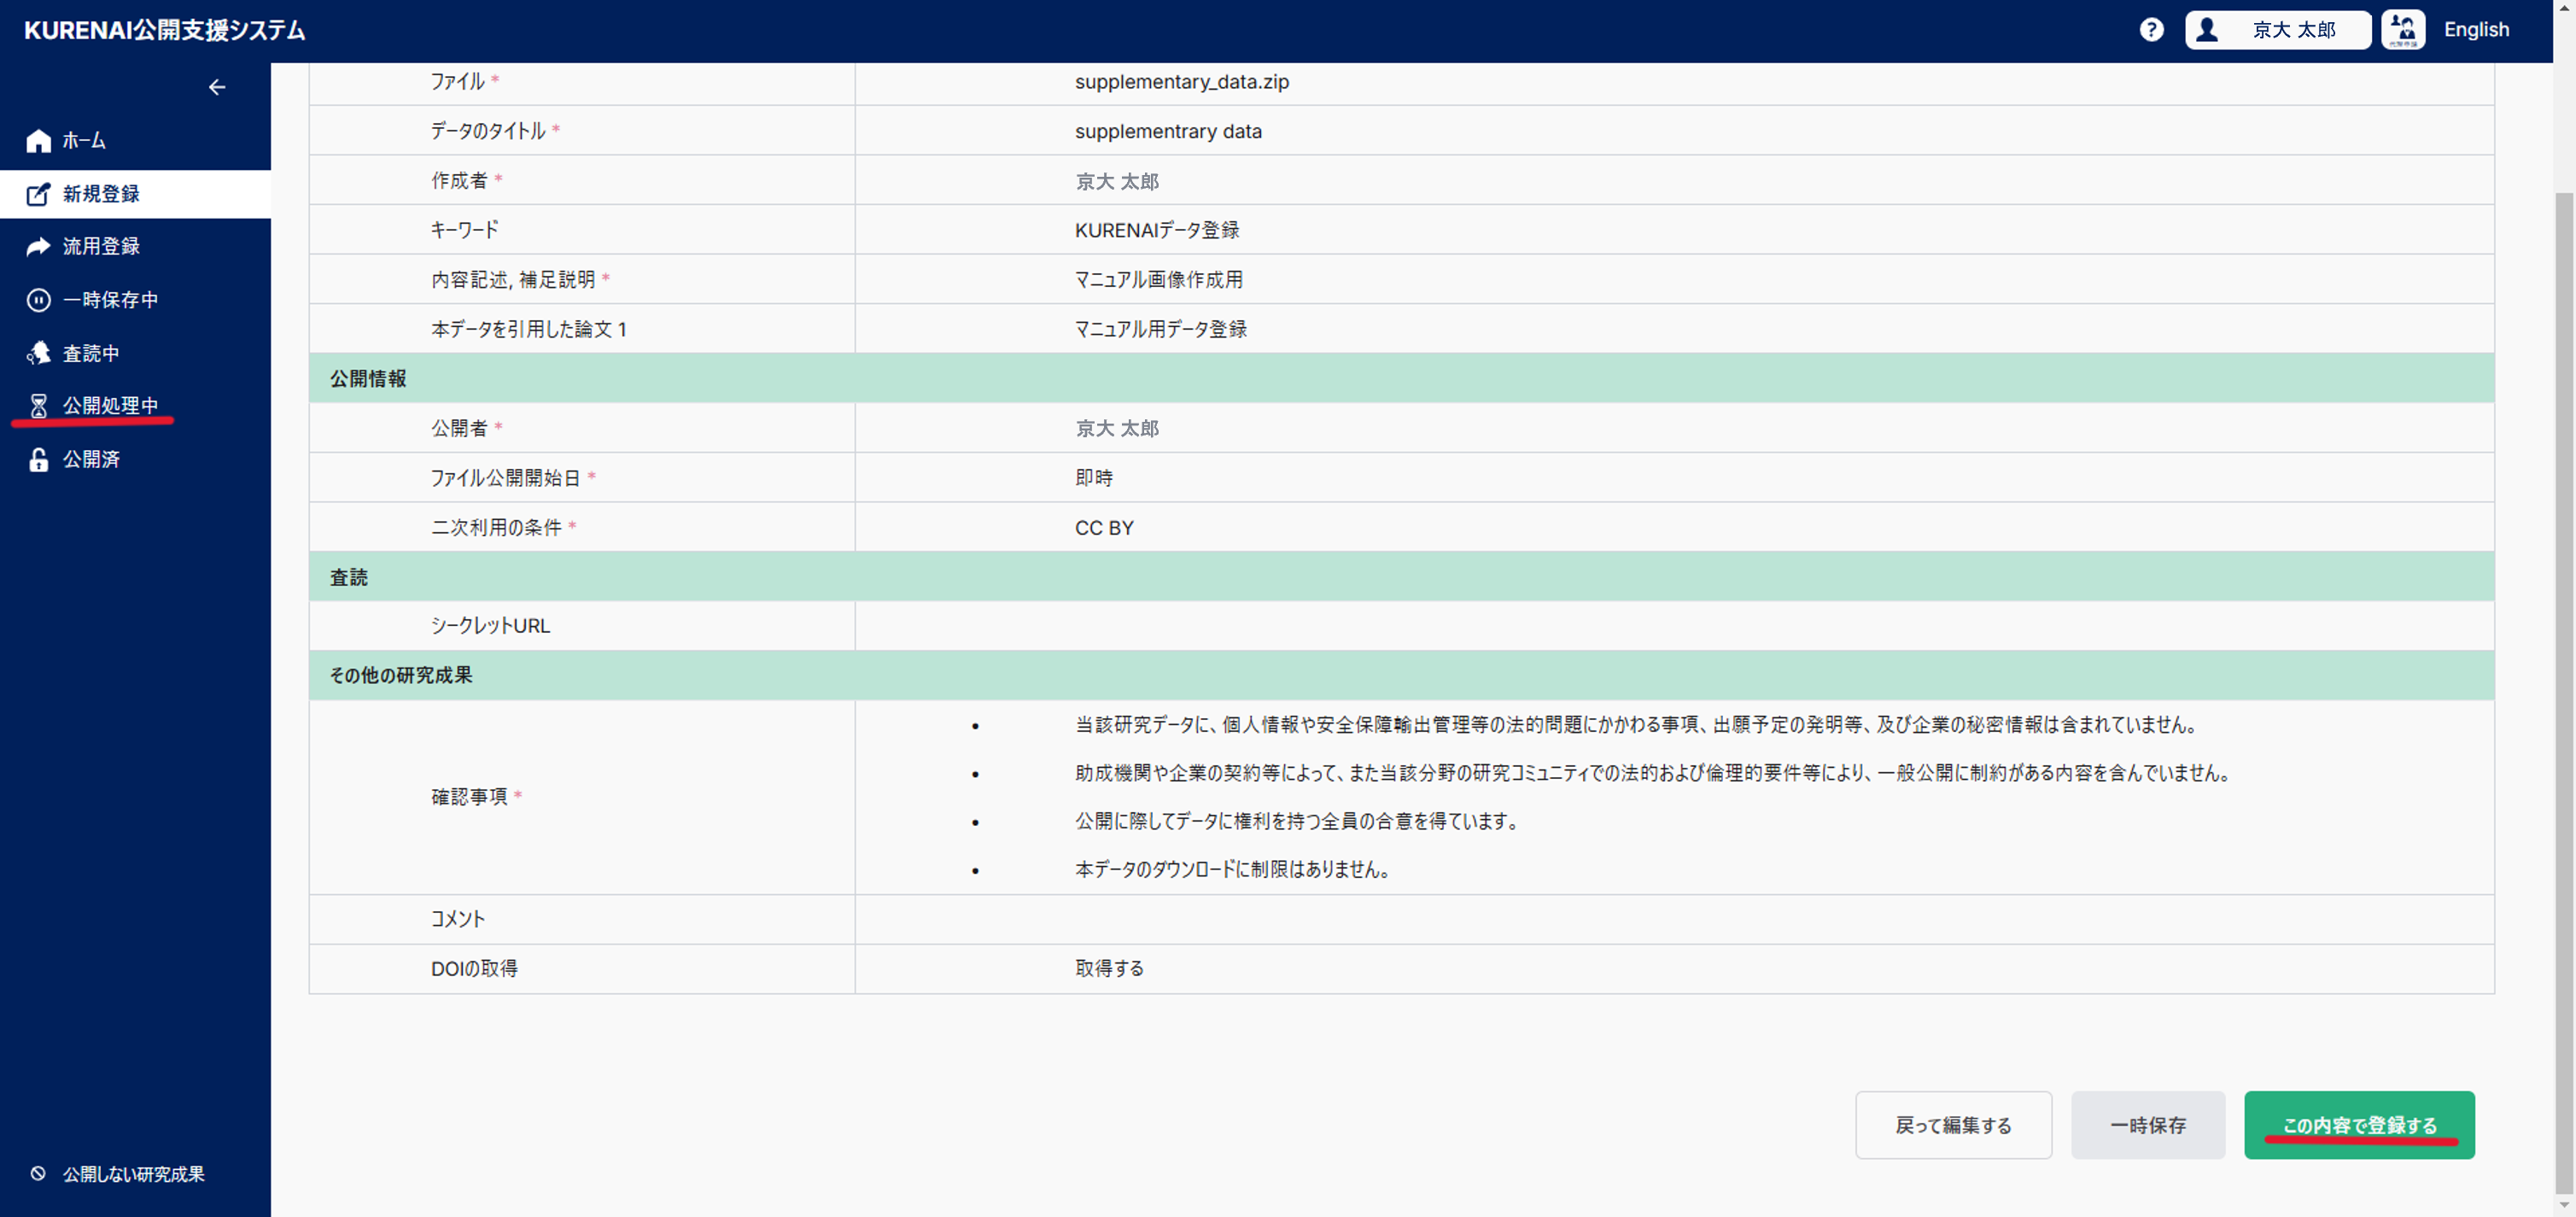Select 新規登録 in the sidebar
Screen dimensions: 2576x1217
(135, 194)
